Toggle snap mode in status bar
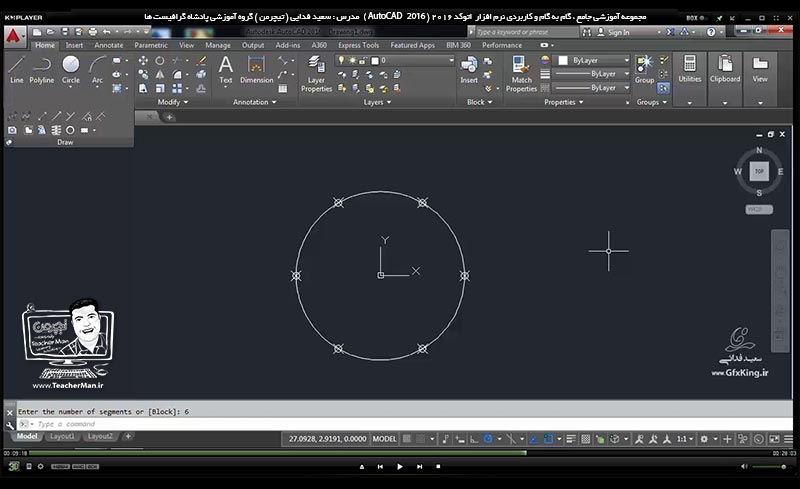Image resolution: width=800 pixels, height=489 pixels. [x=420, y=439]
